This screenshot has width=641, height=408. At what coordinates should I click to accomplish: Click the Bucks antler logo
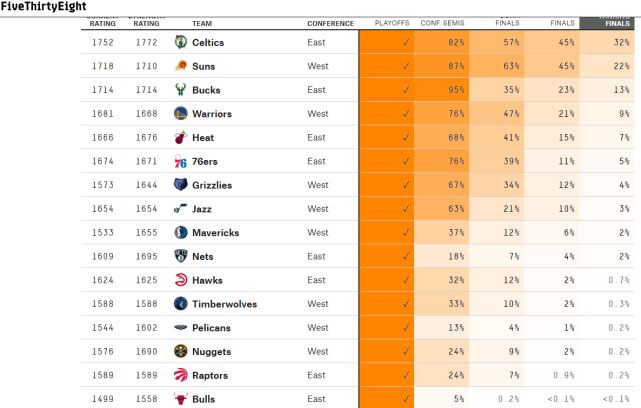(x=181, y=90)
